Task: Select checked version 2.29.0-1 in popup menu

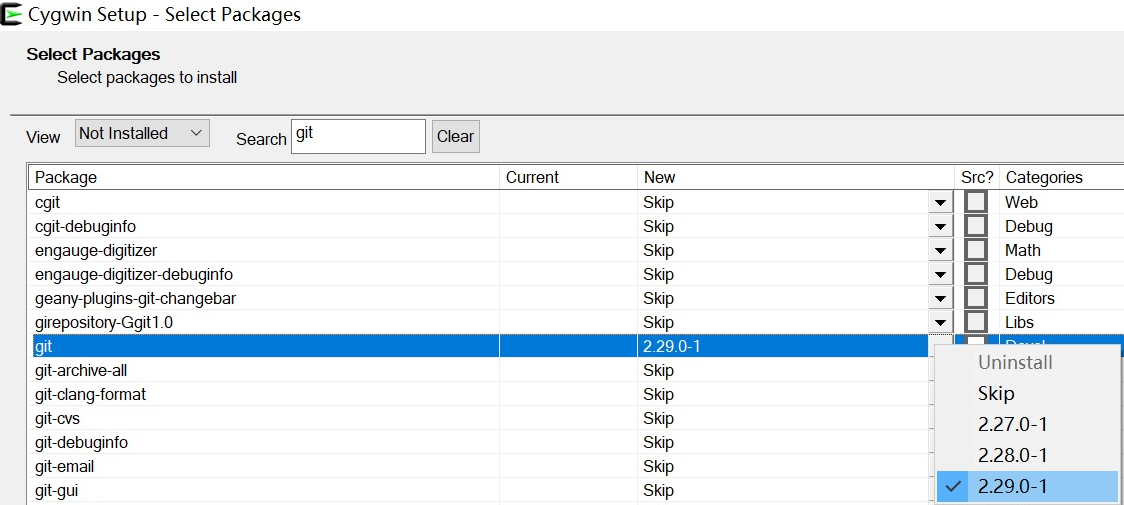Action: [1028, 486]
